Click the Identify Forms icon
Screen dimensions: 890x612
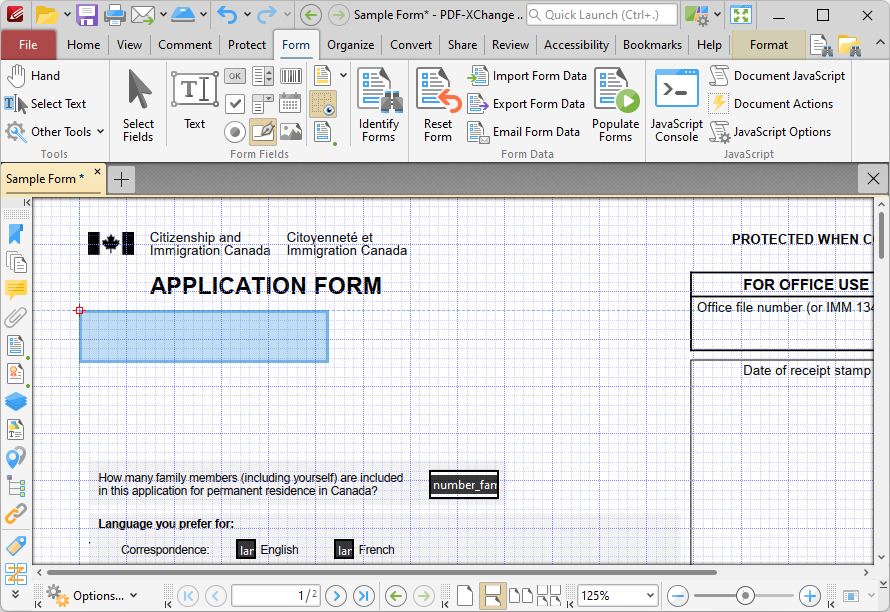[x=379, y=104]
